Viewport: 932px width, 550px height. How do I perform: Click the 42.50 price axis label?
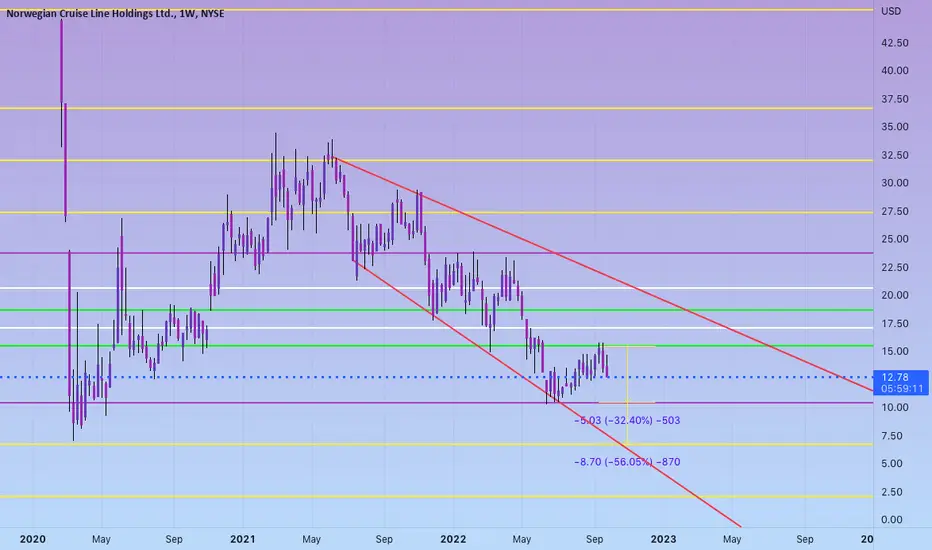click(x=895, y=43)
